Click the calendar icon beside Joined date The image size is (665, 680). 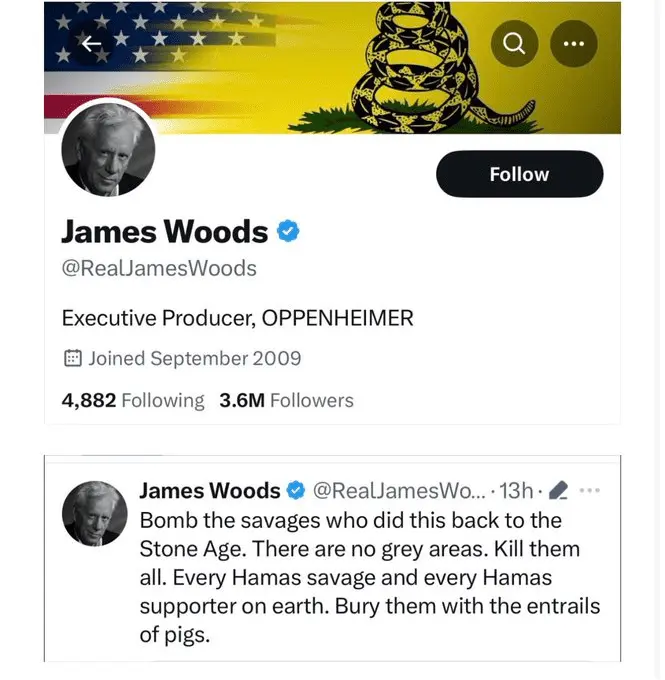click(72, 358)
